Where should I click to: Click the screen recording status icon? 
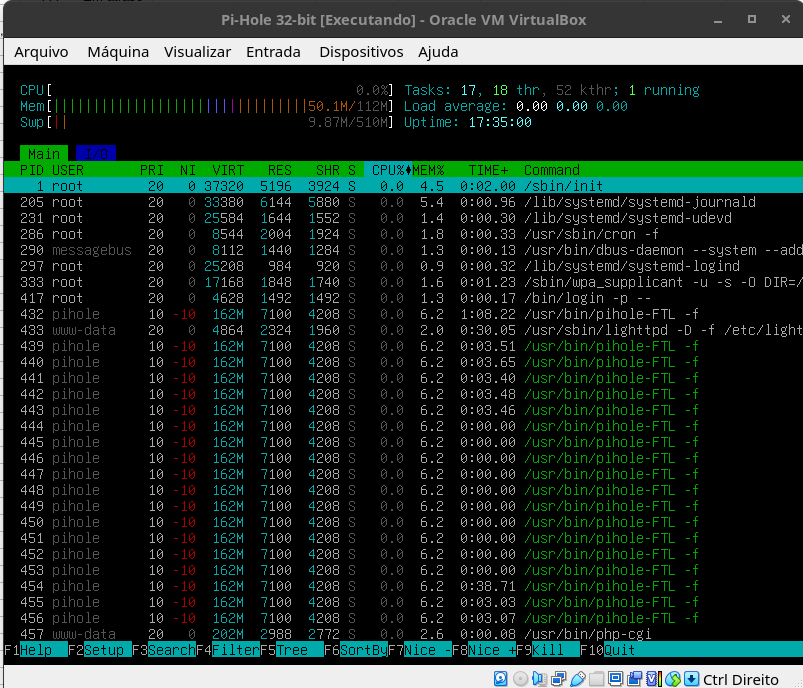pos(635,679)
